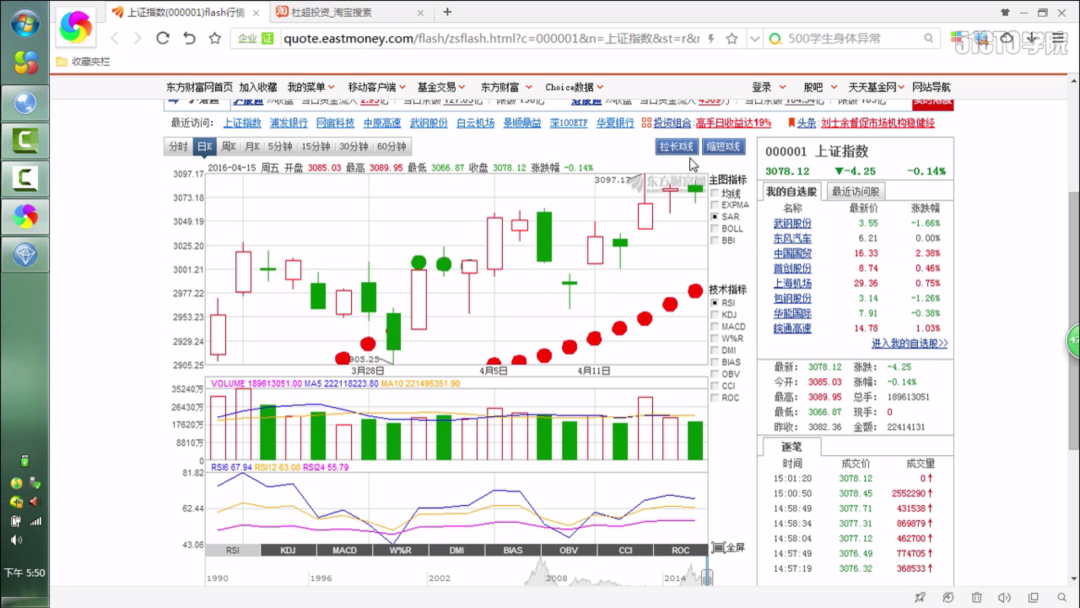Expand the 移动客户端 dropdown
1080x608 pixels.
(x=377, y=87)
